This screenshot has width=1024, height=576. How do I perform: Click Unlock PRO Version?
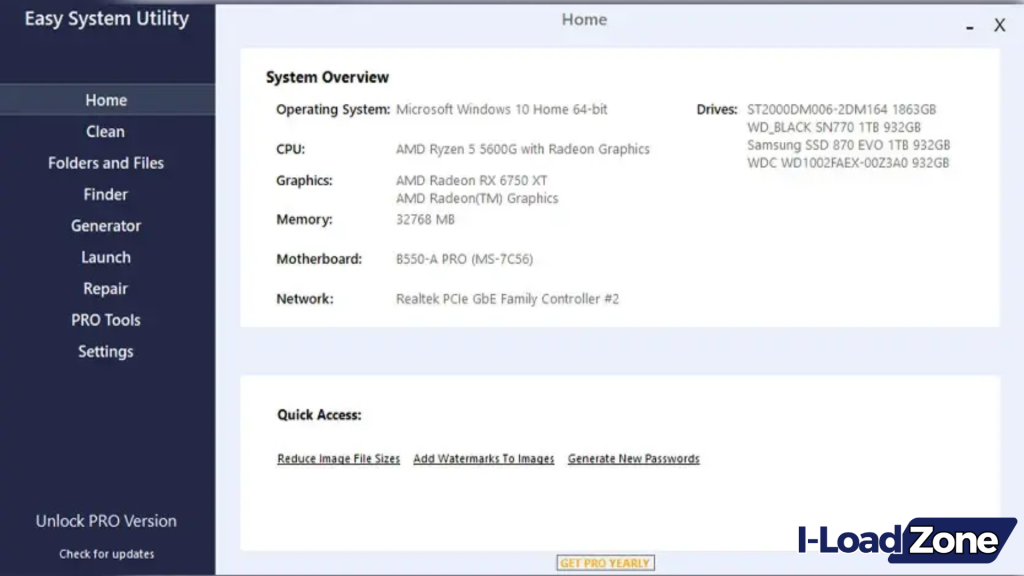(107, 521)
